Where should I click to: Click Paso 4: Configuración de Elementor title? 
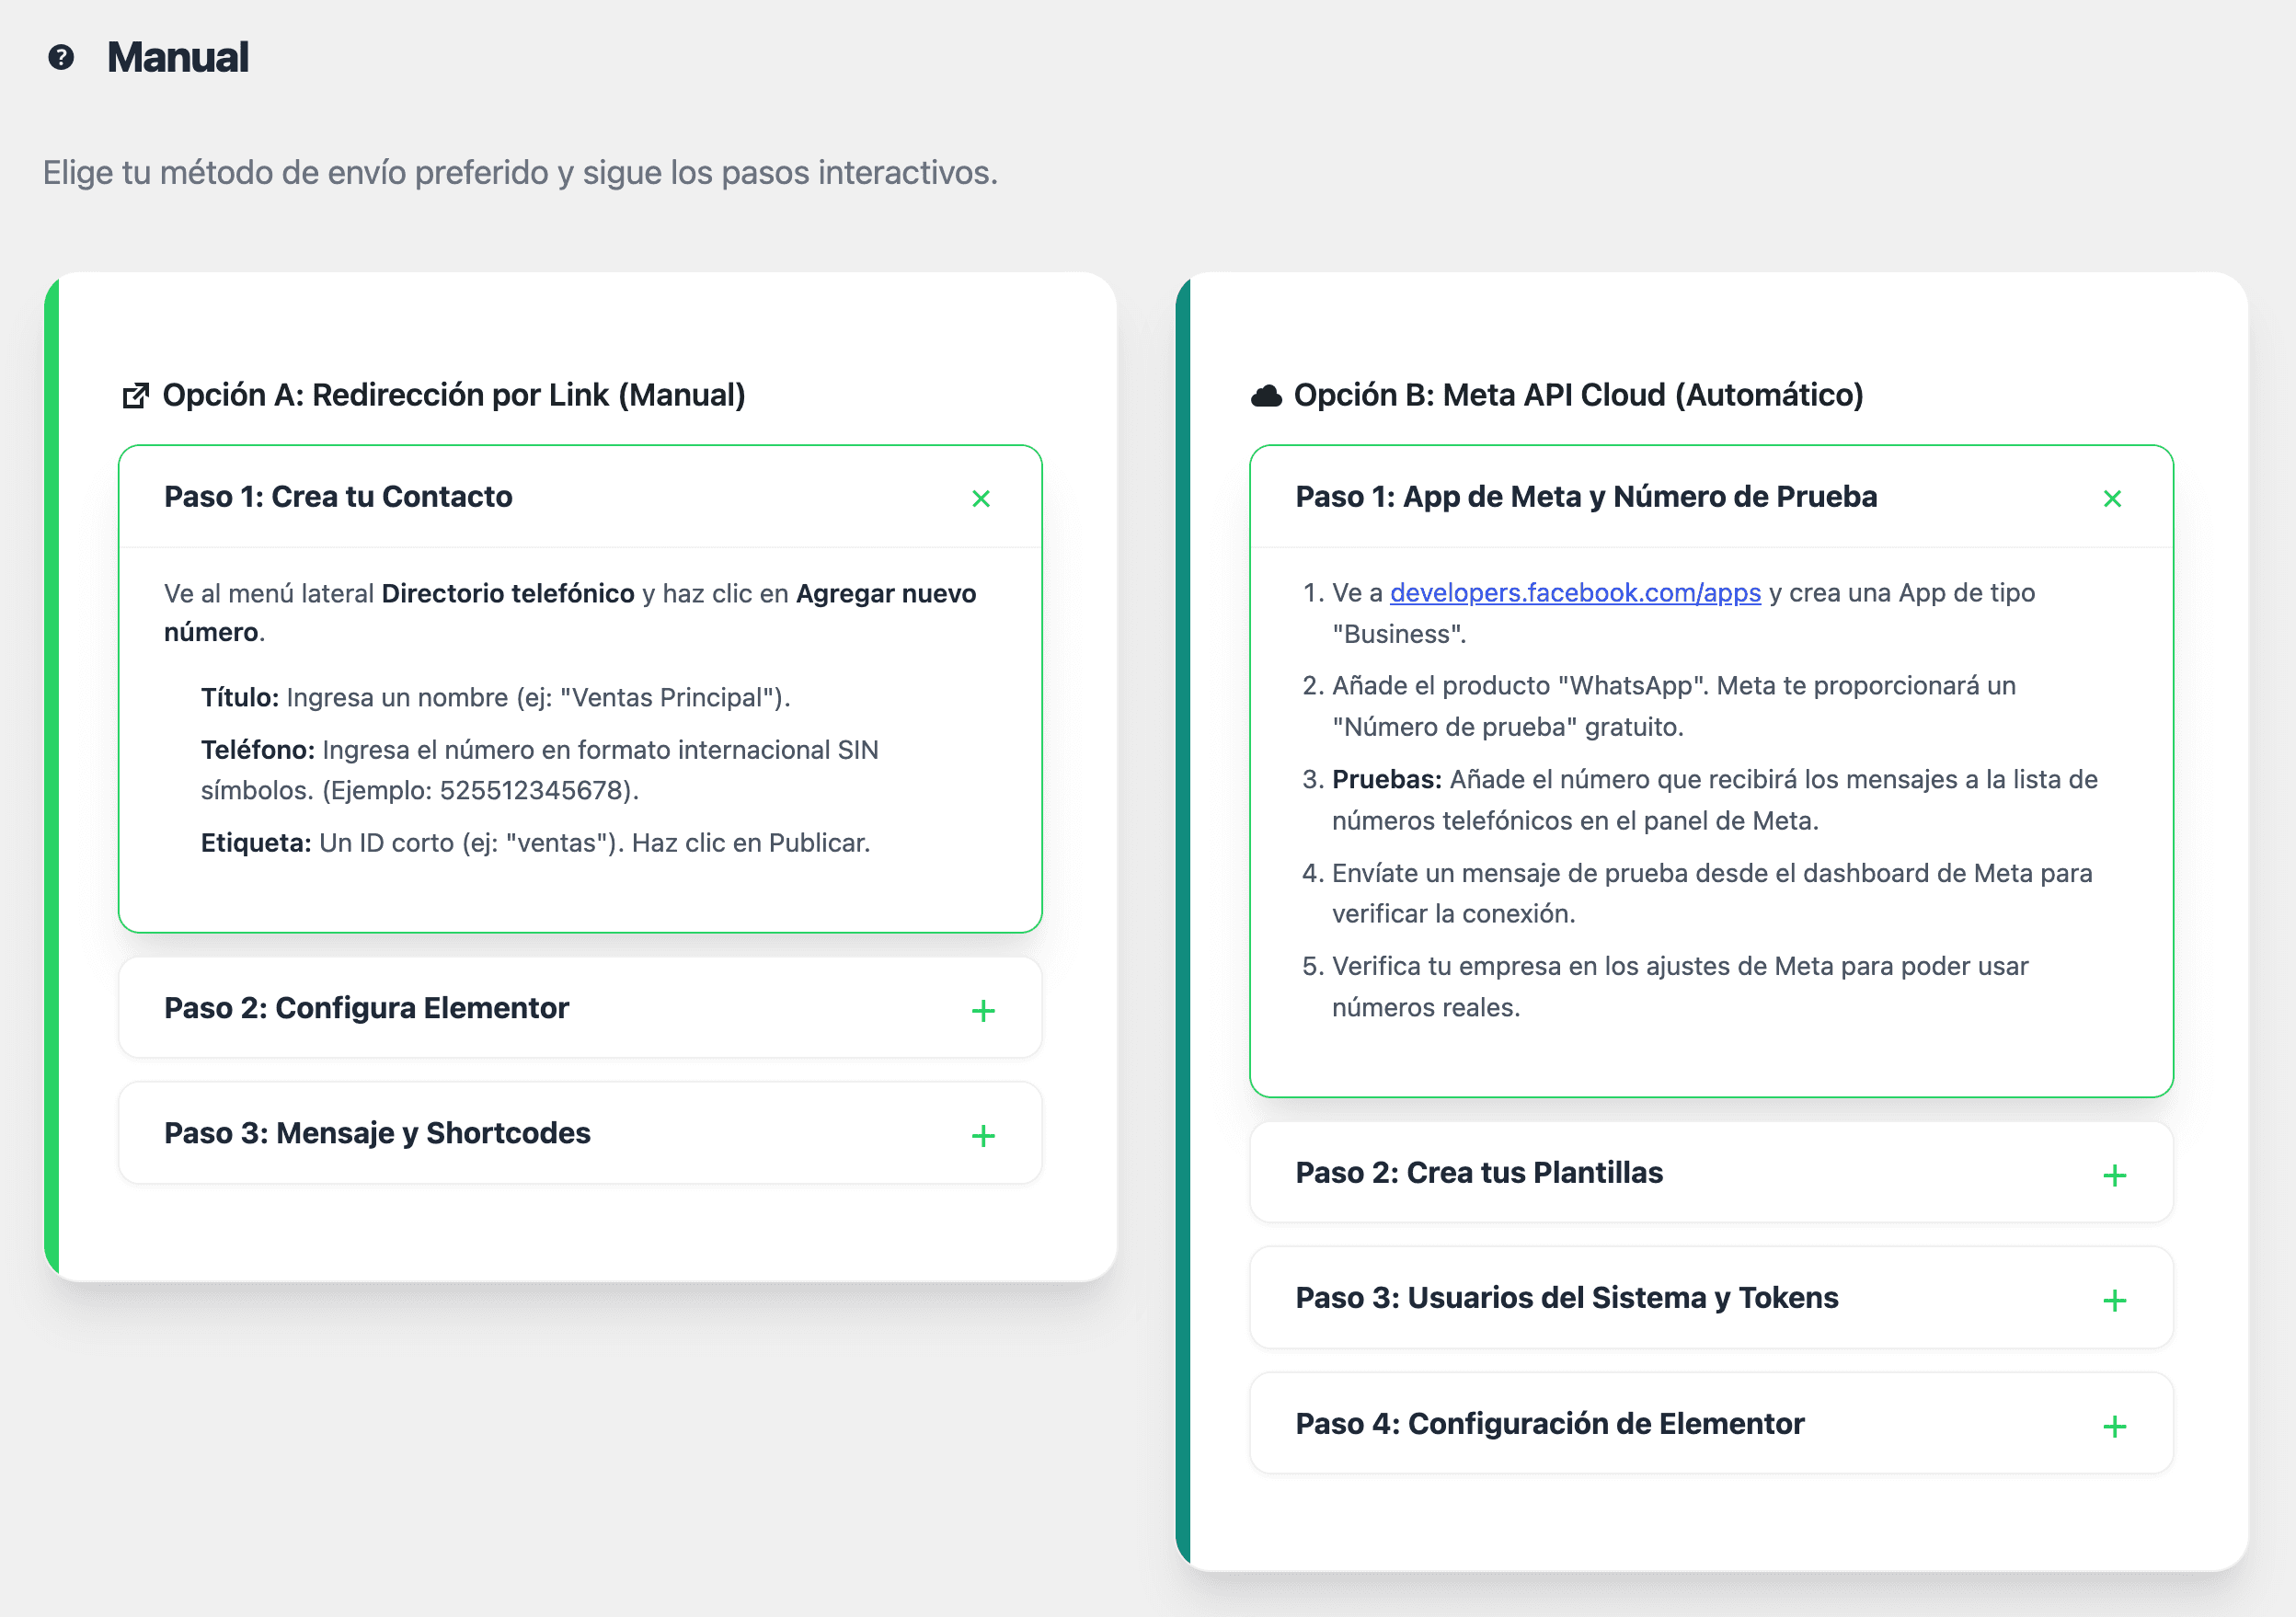click(1549, 1423)
